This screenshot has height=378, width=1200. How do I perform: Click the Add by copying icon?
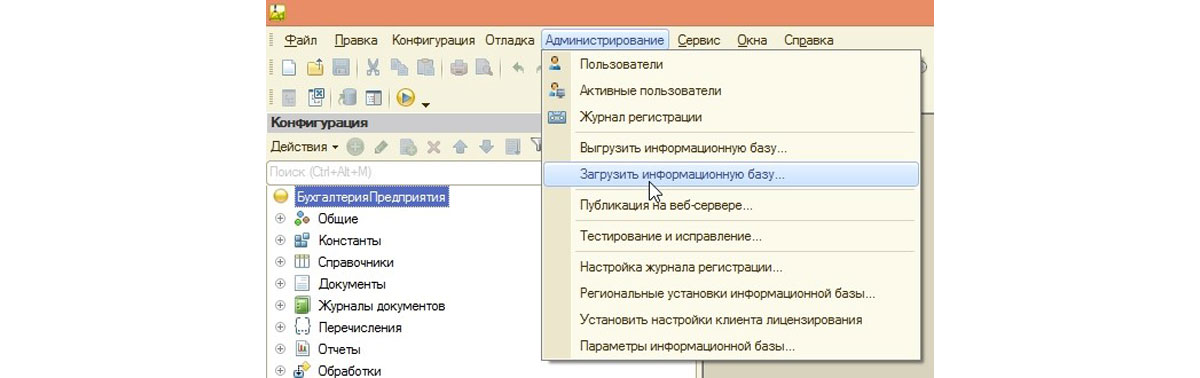pyautogui.click(x=407, y=147)
